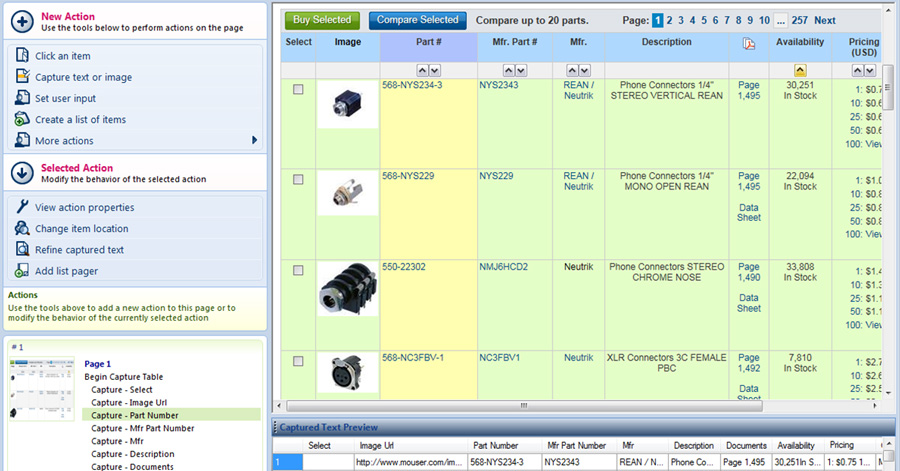Open the 'More actions' icon entry
Image resolution: width=900 pixels, height=471 pixels.
pyautogui.click(x=22, y=141)
